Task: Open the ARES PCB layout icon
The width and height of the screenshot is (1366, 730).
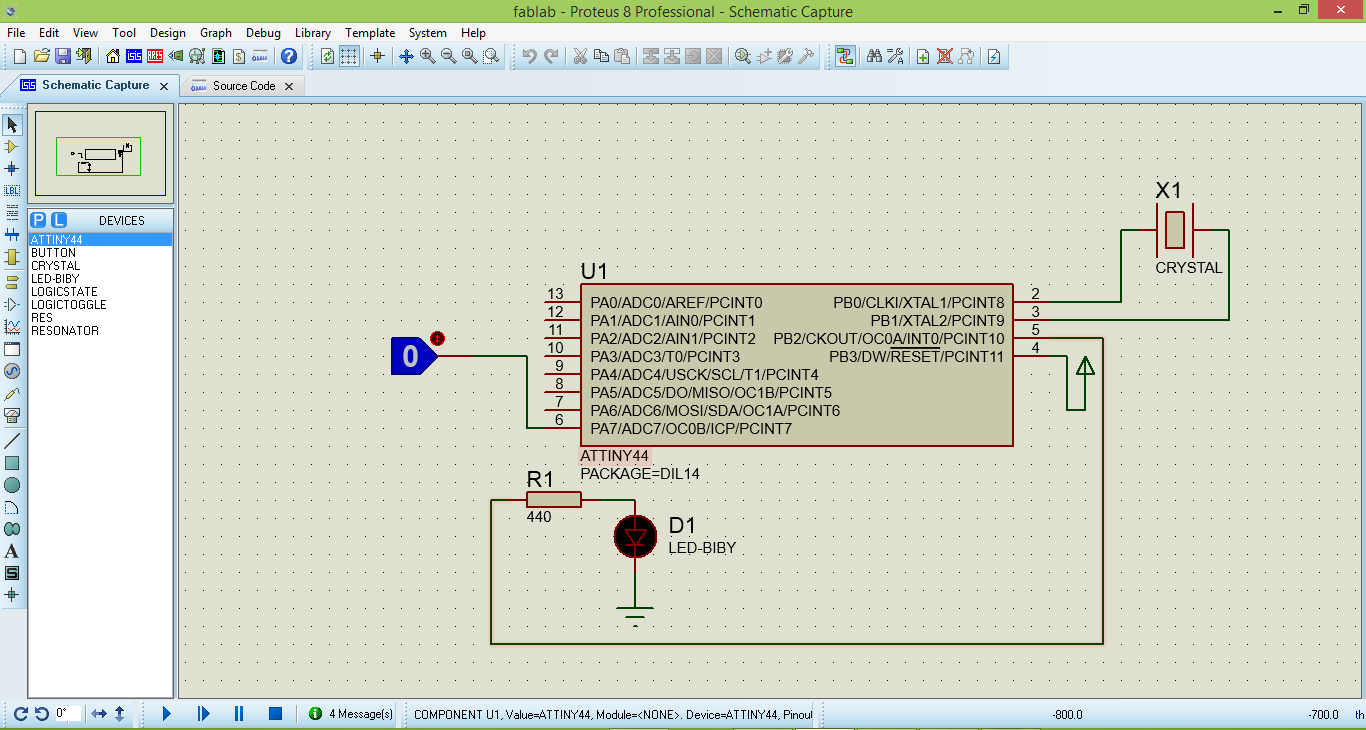Action: [x=155, y=56]
